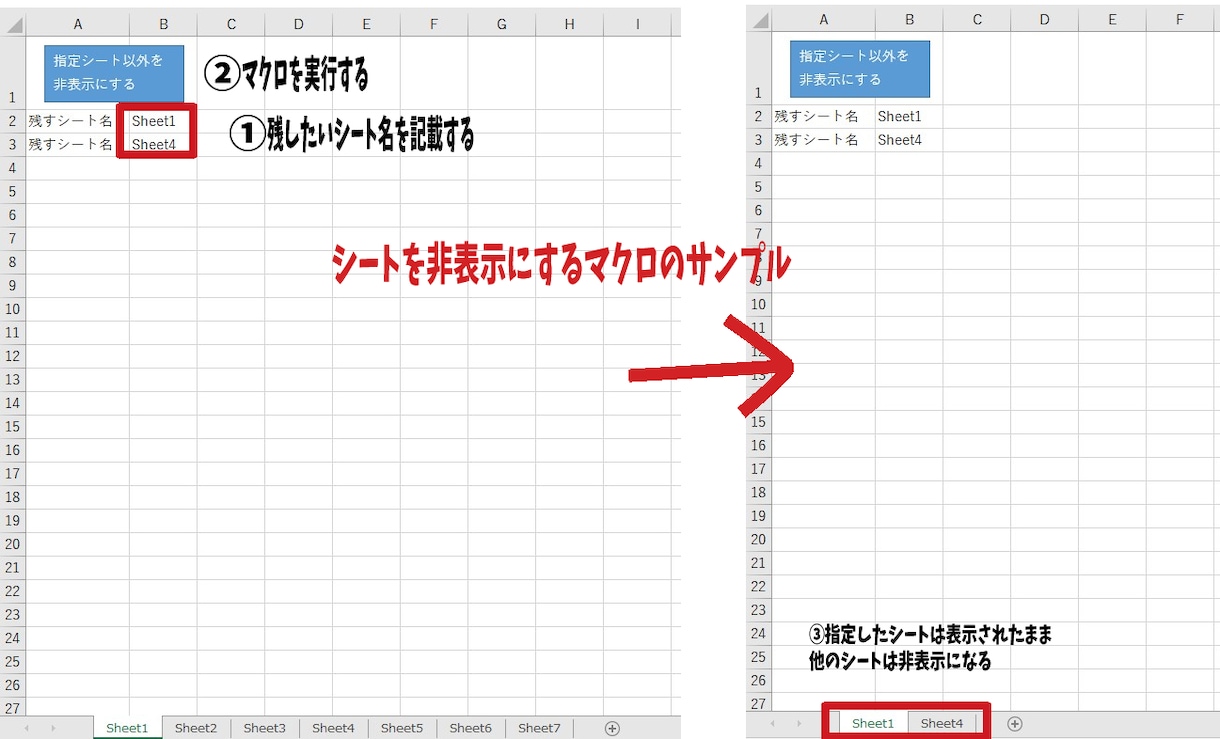Screen dimensions: 1220x739
Task: Switch to Sheet3 tab
Action: 265,728
